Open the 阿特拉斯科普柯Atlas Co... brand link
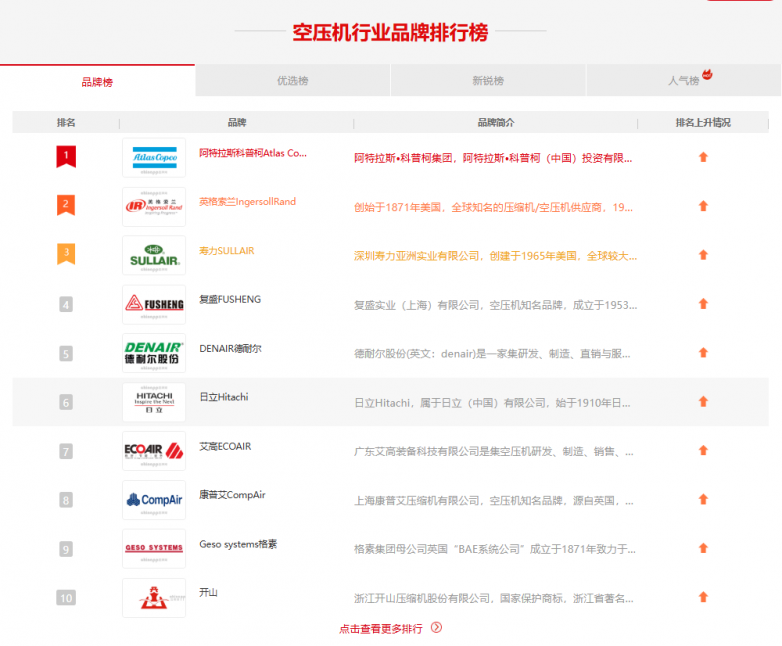The width and height of the screenshot is (782, 646). click(253, 153)
